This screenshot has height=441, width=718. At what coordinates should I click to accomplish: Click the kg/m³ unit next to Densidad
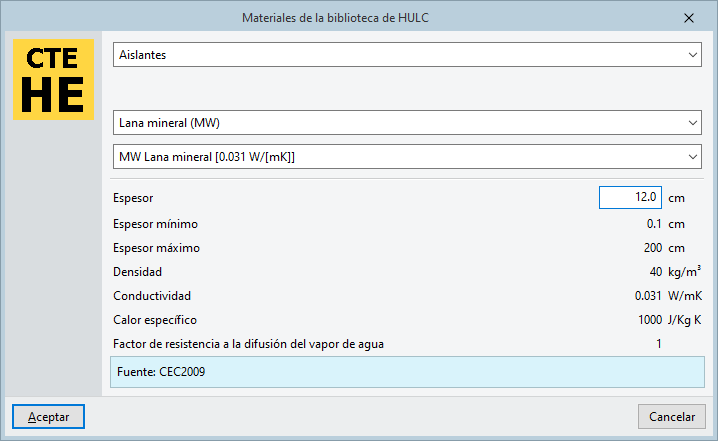point(685,272)
